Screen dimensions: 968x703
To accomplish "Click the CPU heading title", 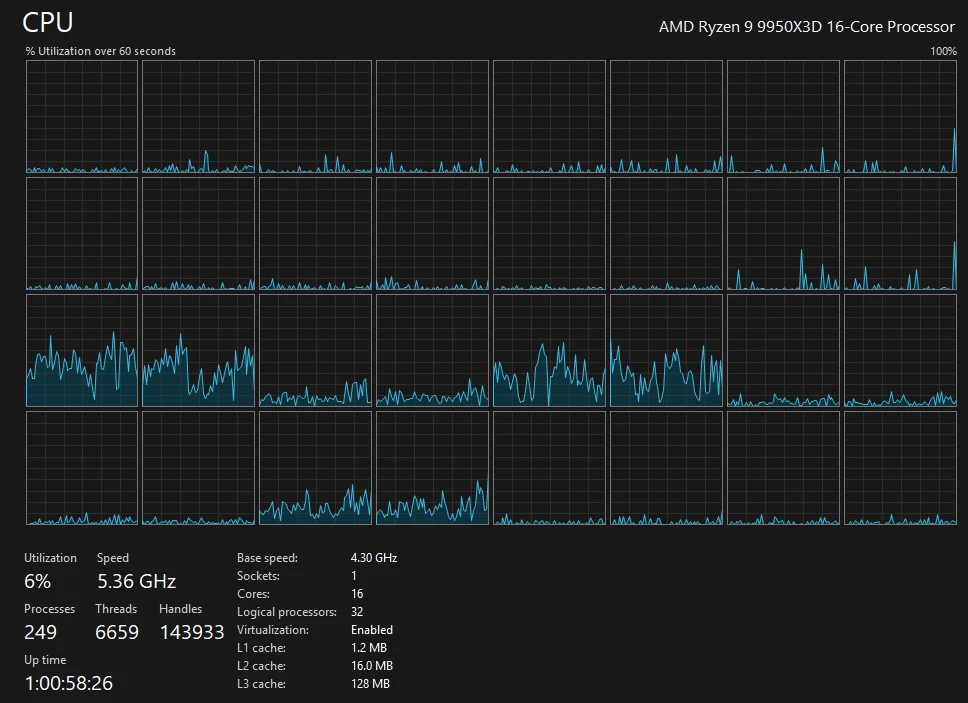I will tap(48, 23).
